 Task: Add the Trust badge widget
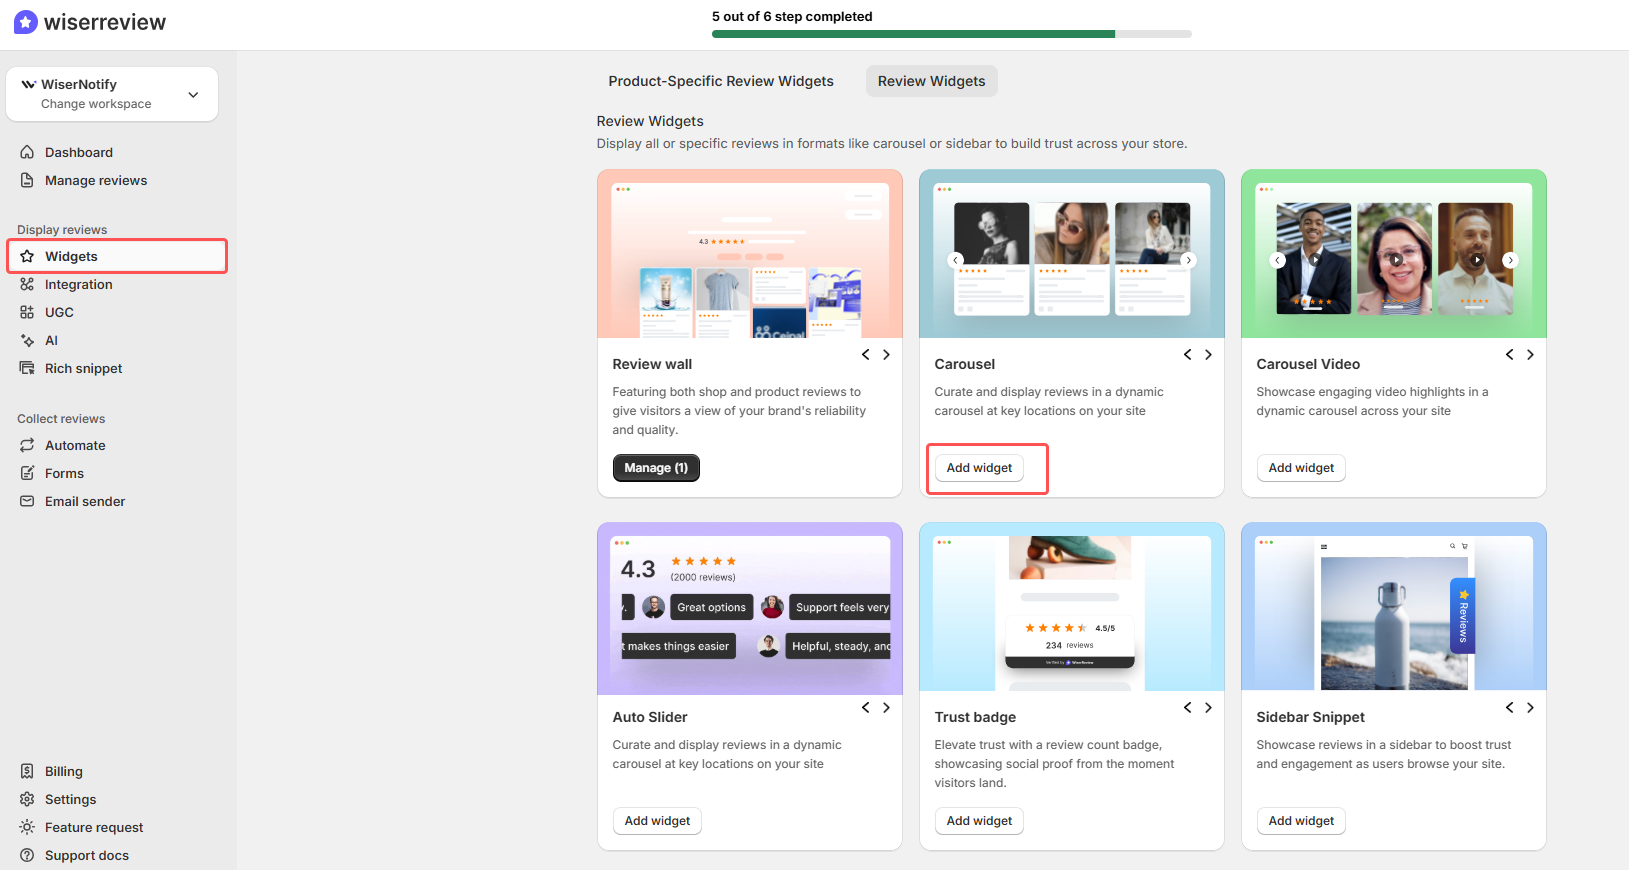pos(979,821)
